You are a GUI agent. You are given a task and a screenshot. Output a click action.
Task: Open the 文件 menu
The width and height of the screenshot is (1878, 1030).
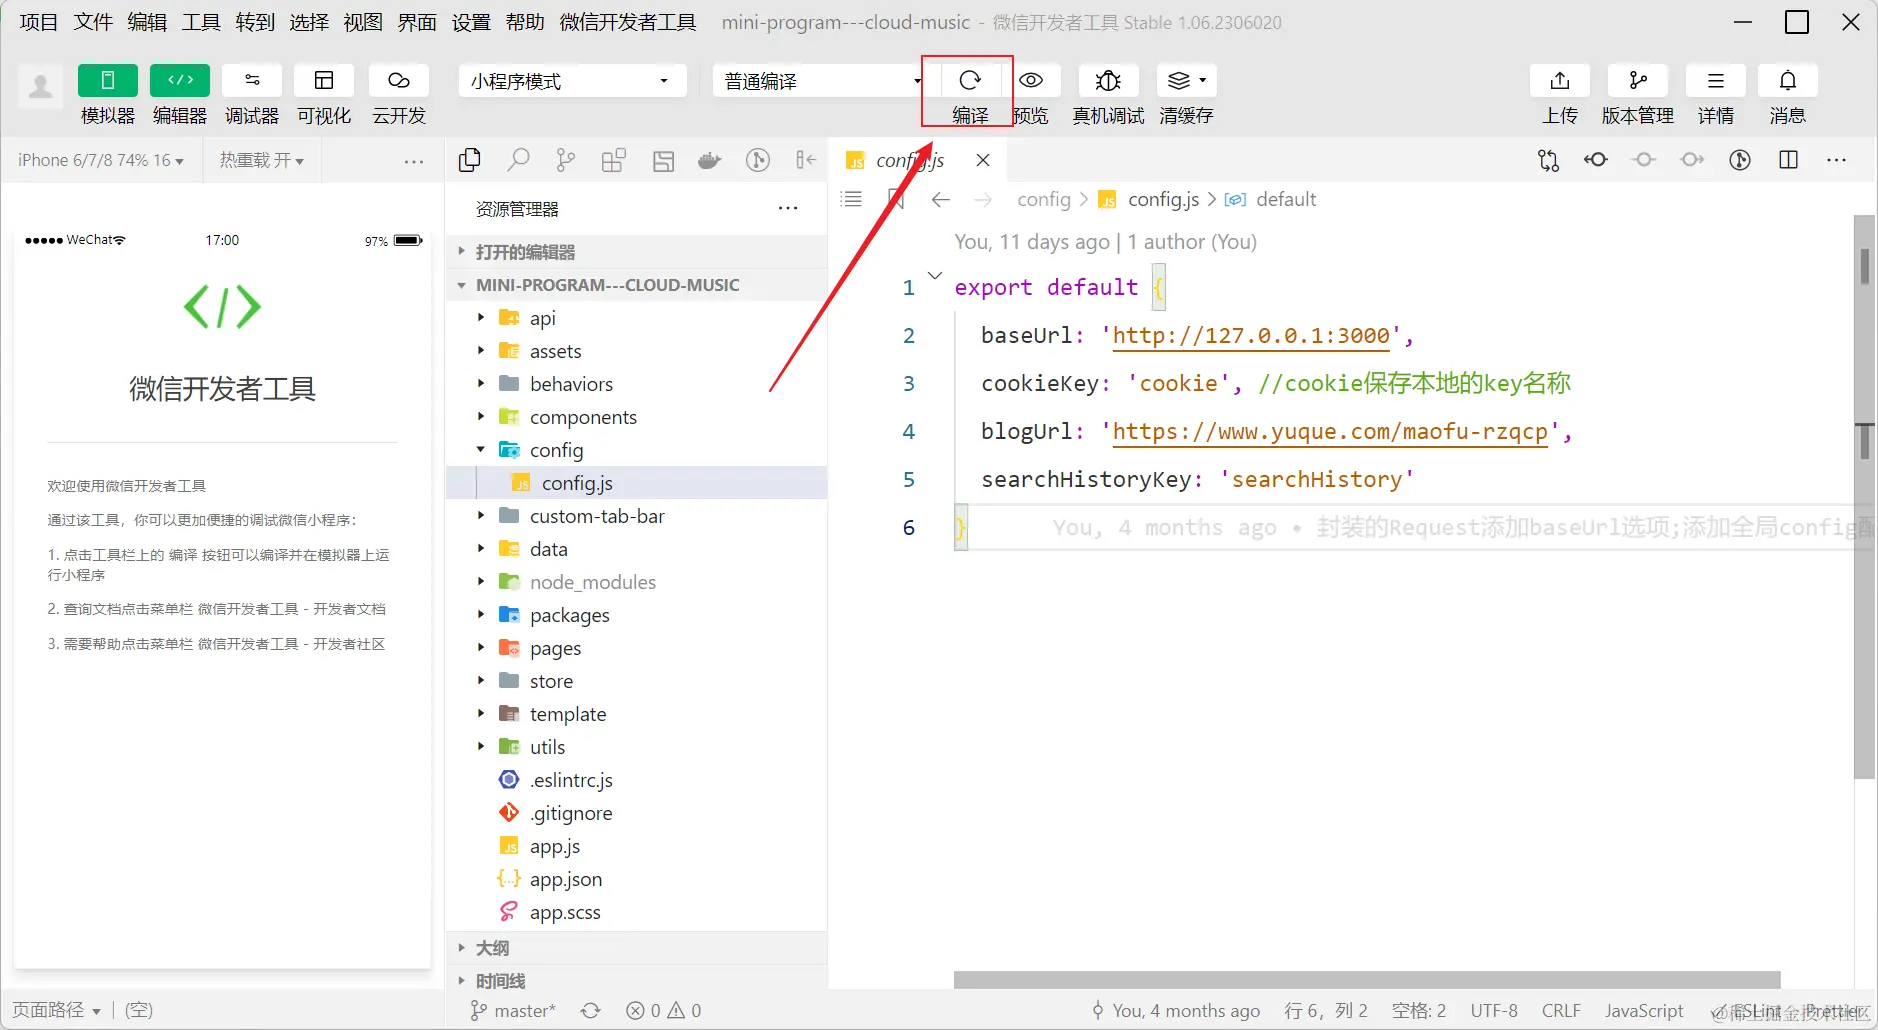click(93, 22)
